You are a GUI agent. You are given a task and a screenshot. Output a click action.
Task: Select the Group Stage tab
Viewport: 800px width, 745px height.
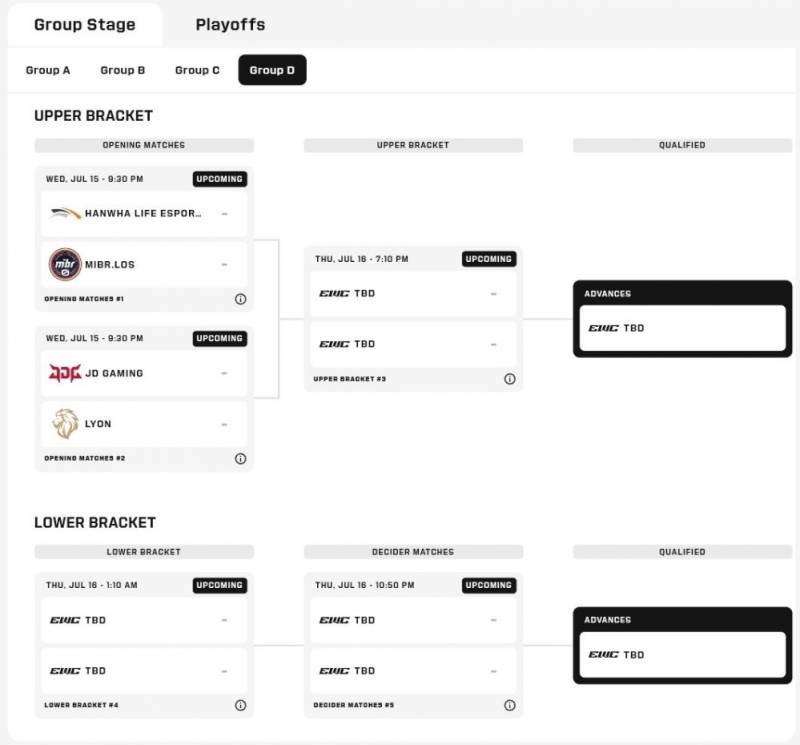(x=85, y=24)
